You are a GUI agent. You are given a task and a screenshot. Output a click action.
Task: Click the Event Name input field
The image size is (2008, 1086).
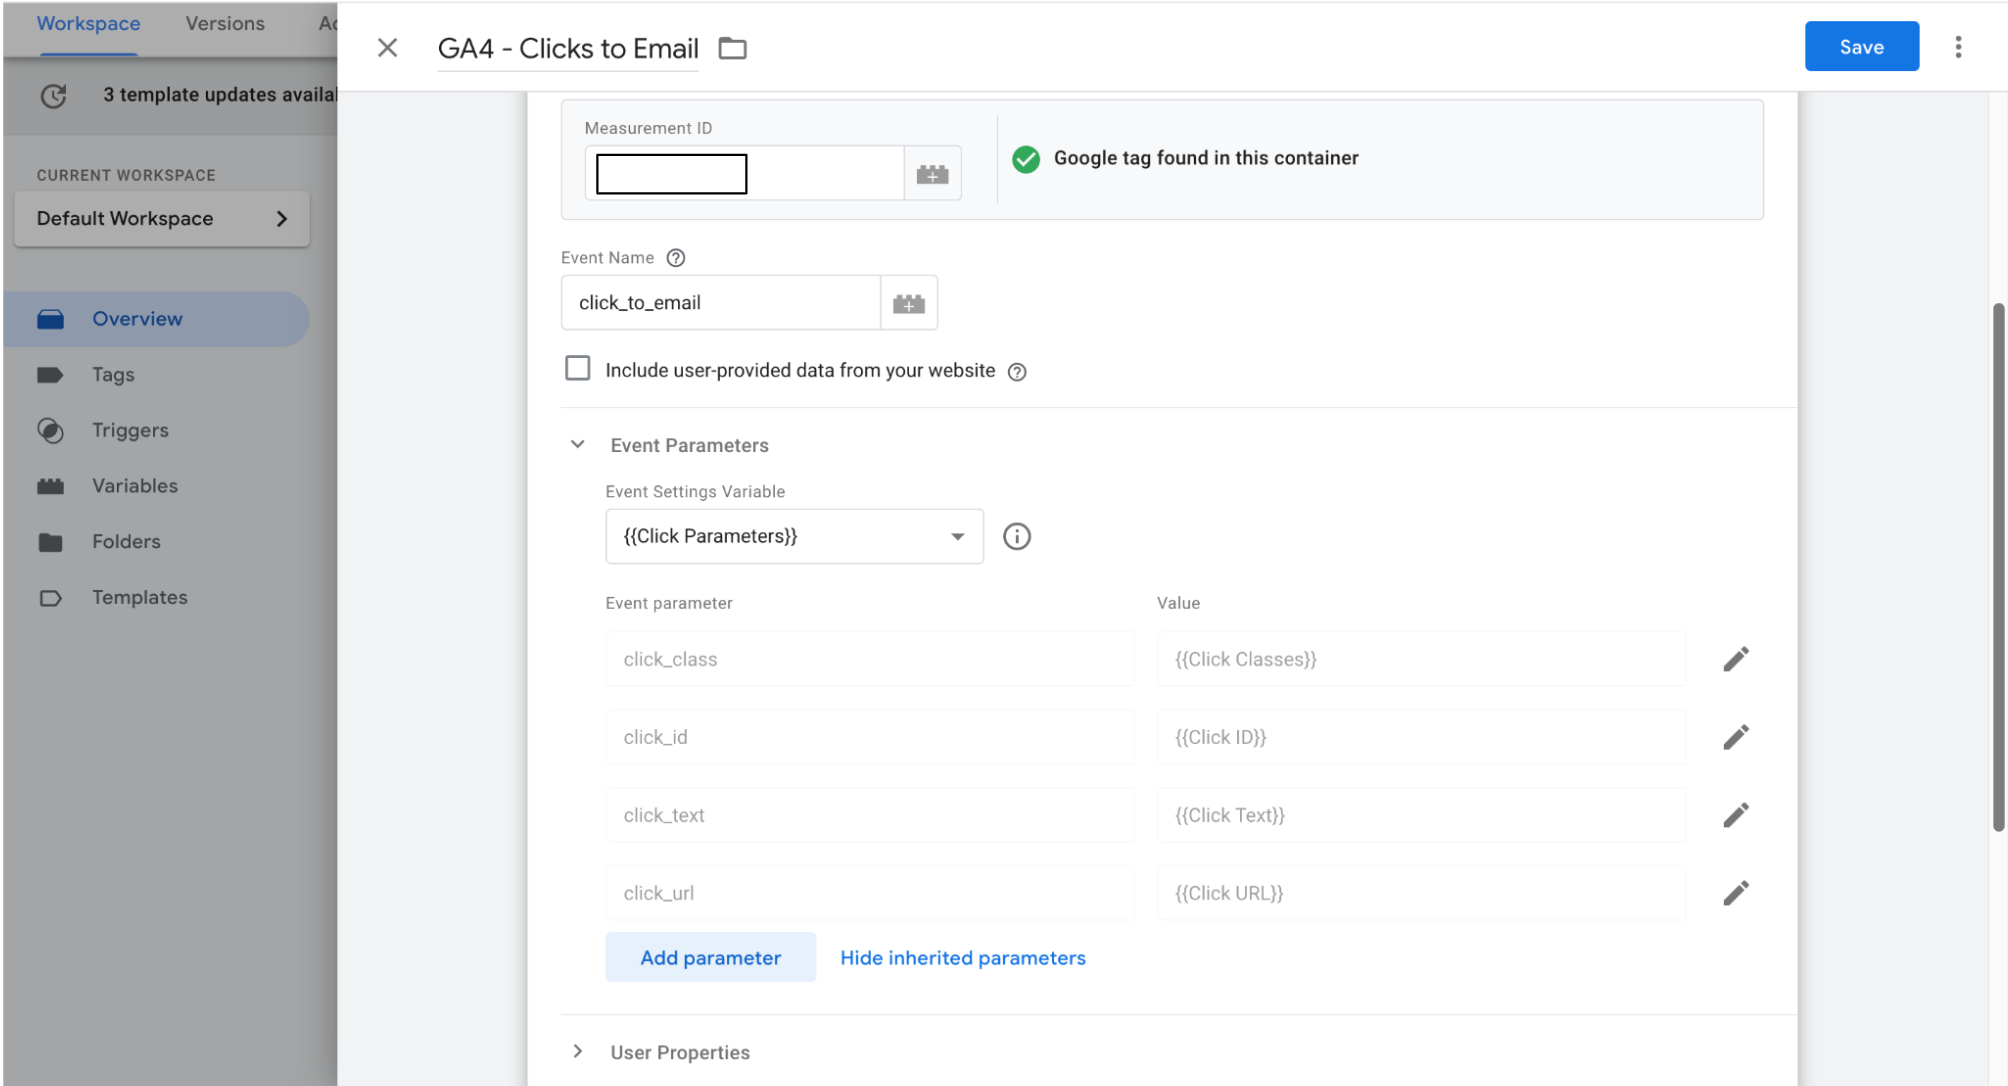(x=720, y=303)
